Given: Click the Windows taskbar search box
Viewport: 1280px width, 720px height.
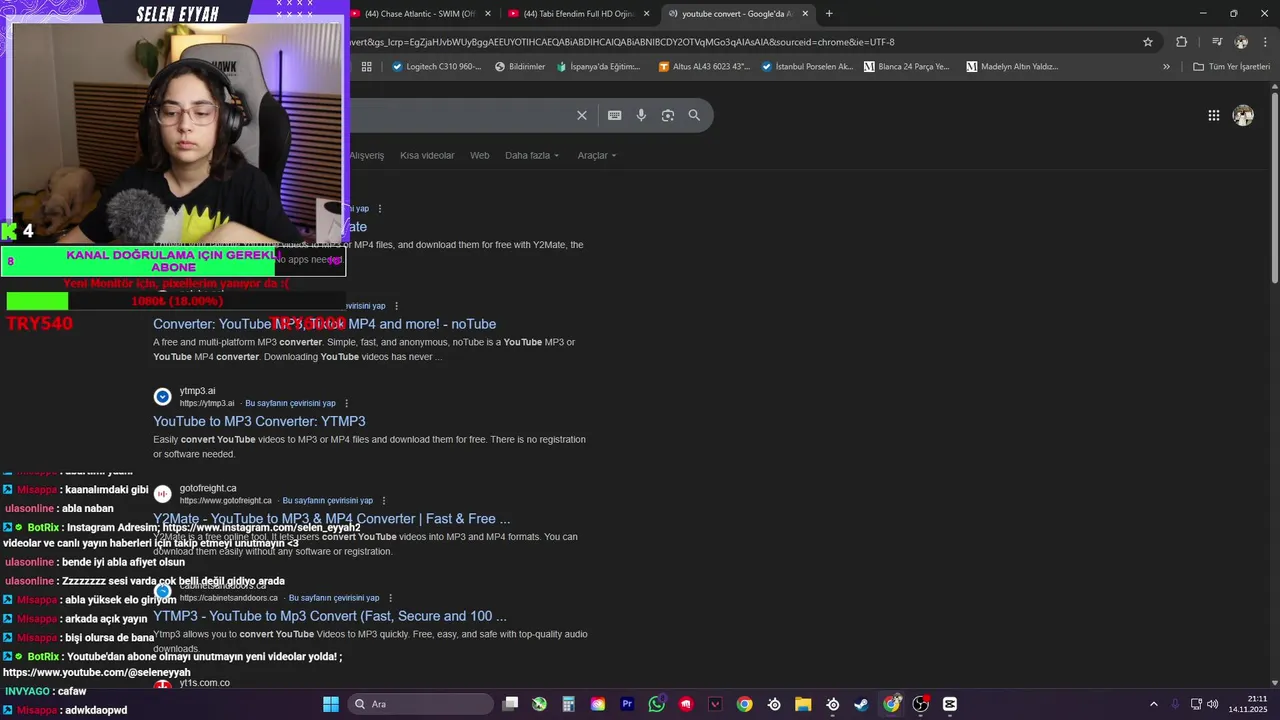Looking at the screenshot, I should coord(421,704).
